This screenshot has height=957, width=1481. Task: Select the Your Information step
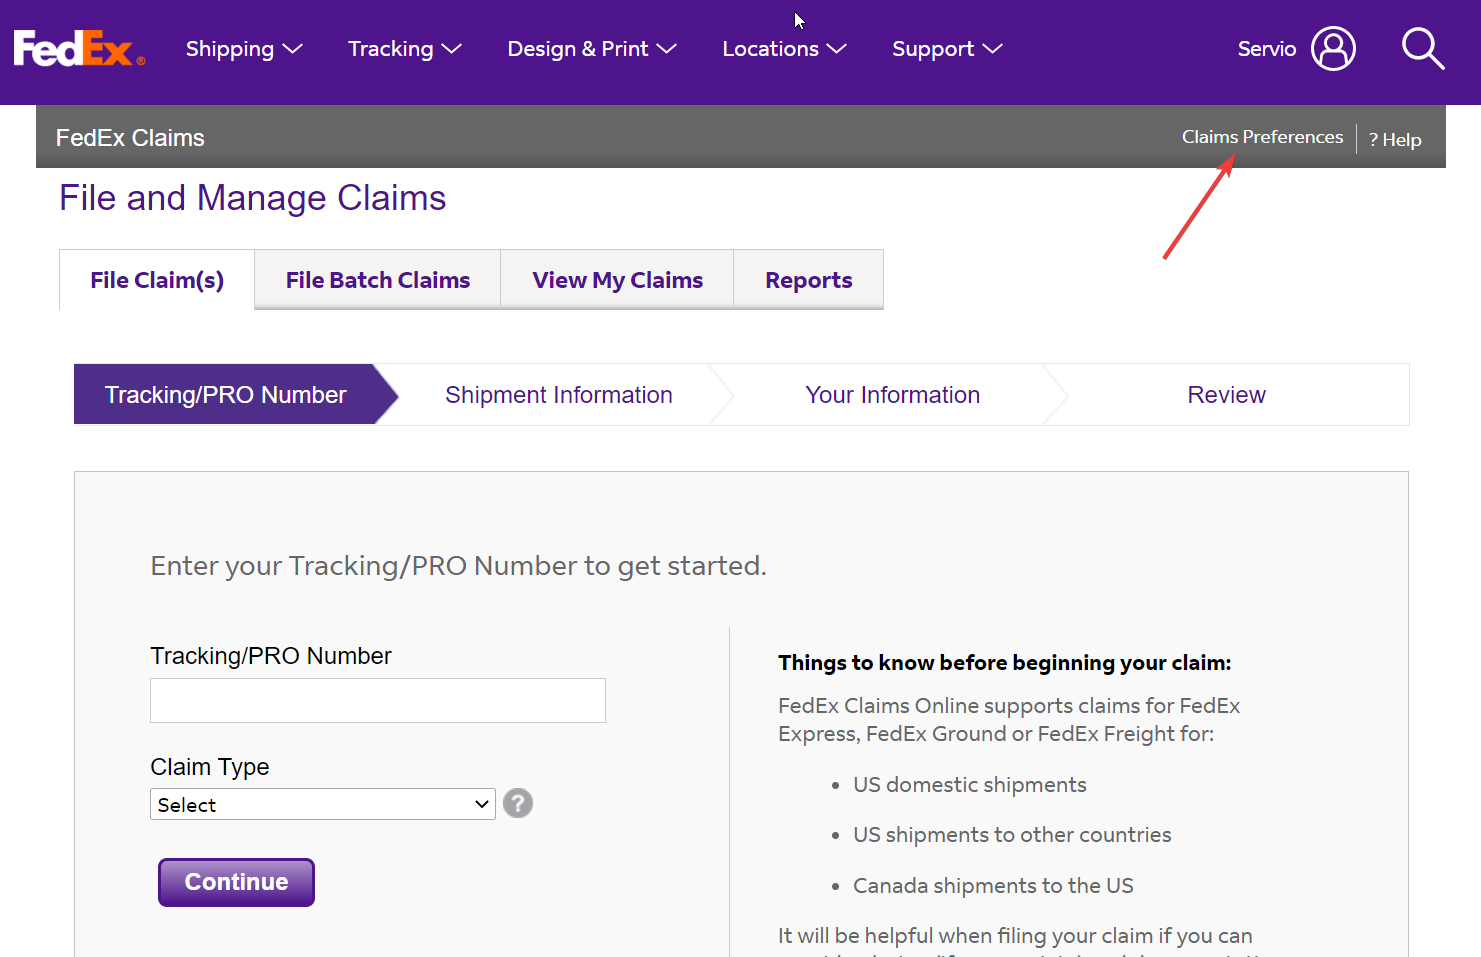coord(892,395)
